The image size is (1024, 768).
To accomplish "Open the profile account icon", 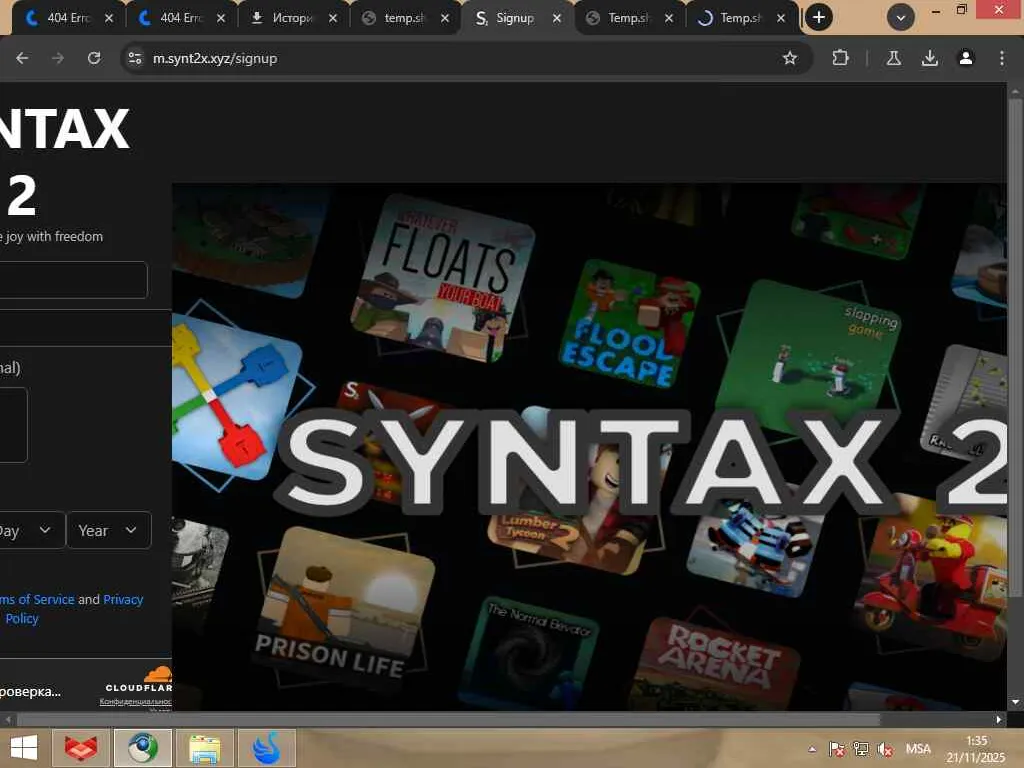I will click(x=966, y=58).
